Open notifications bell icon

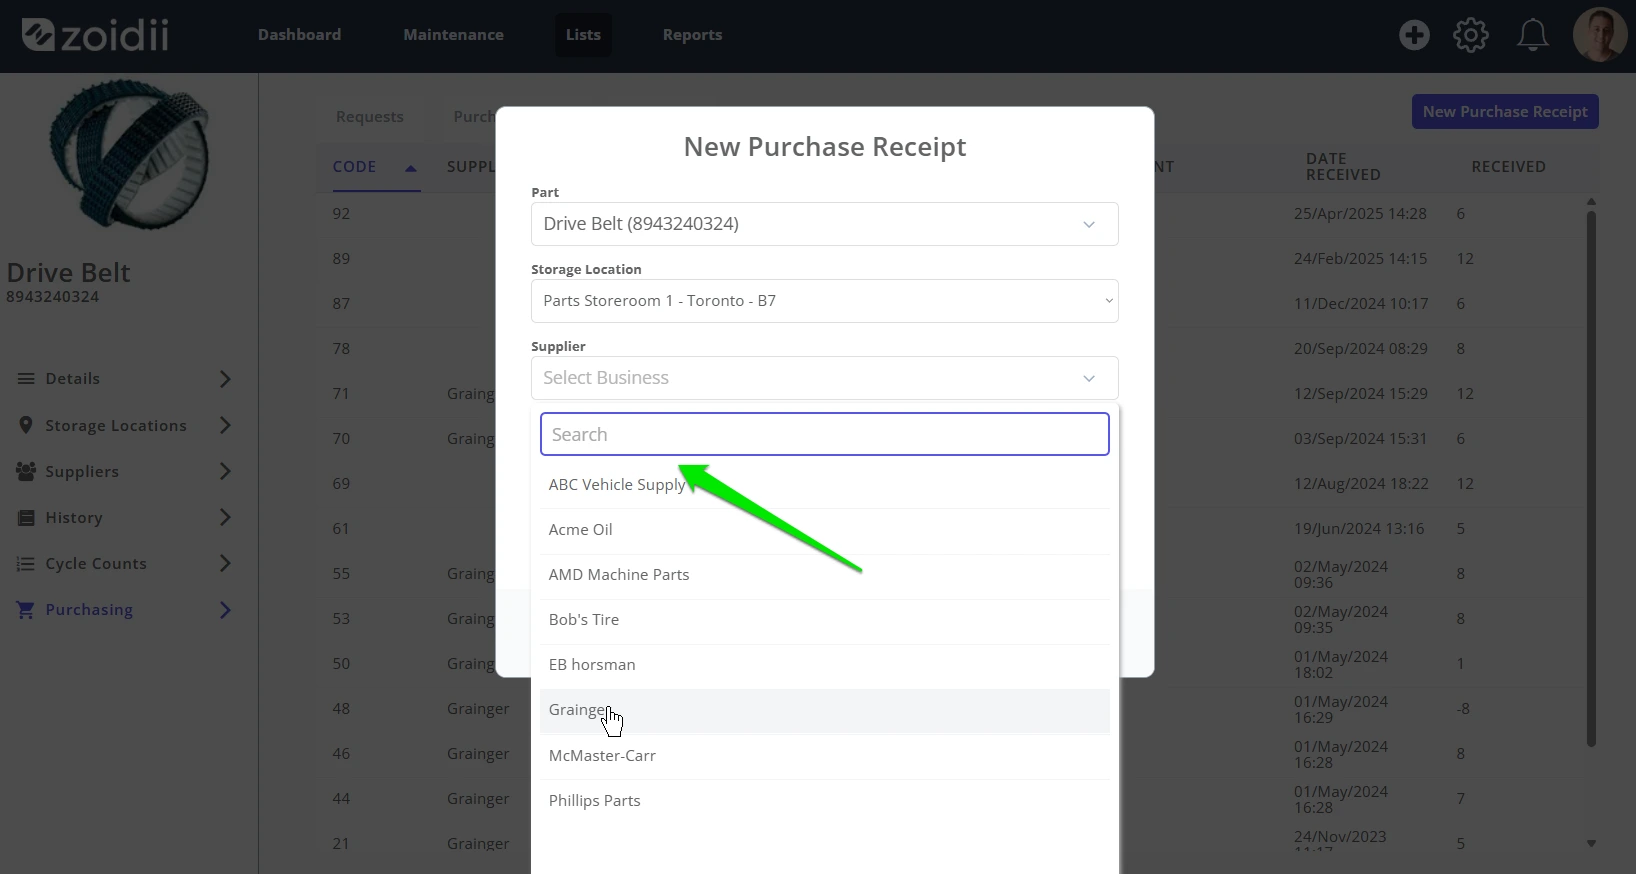click(x=1533, y=35)
